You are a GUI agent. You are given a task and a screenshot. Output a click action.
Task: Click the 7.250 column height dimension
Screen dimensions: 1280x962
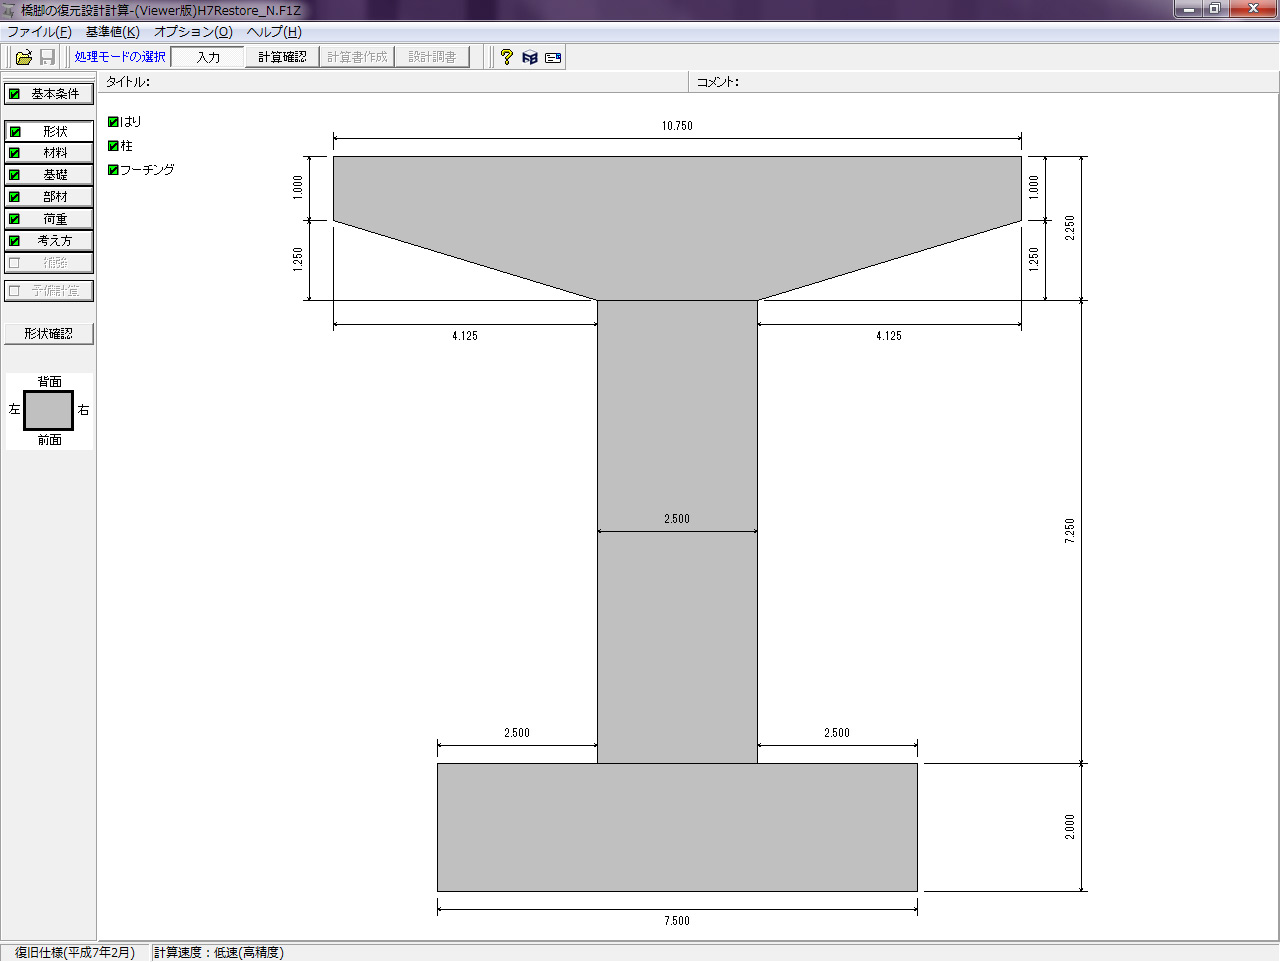(x=1070, y=531)
